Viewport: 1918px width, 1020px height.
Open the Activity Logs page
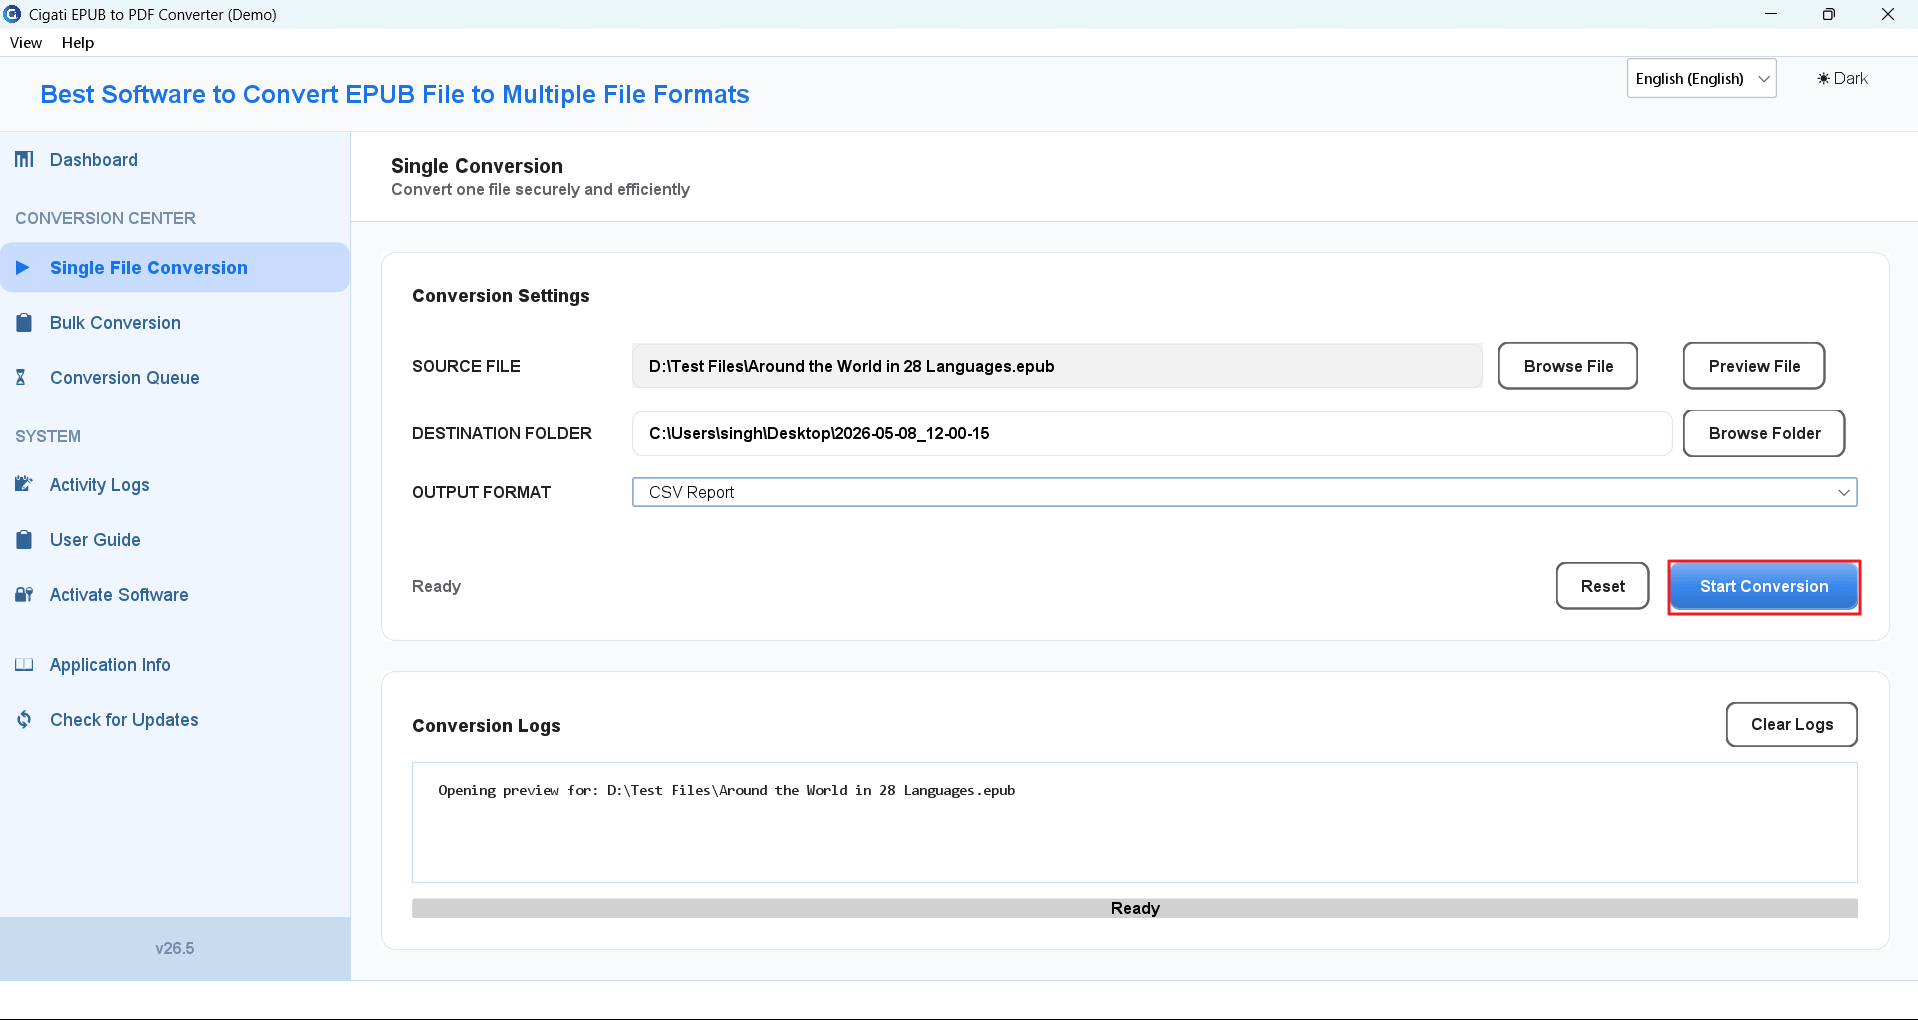pyautogui.click(x=100, y=485)
